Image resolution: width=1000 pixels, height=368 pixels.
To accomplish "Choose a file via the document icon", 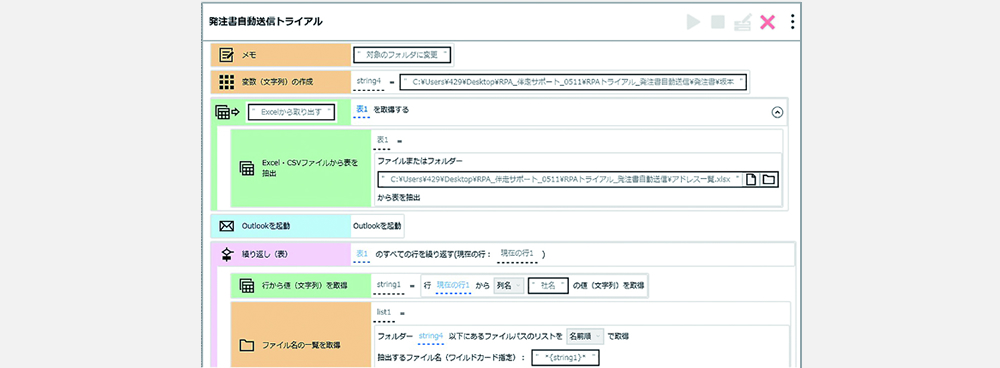I will click(752, 180).
